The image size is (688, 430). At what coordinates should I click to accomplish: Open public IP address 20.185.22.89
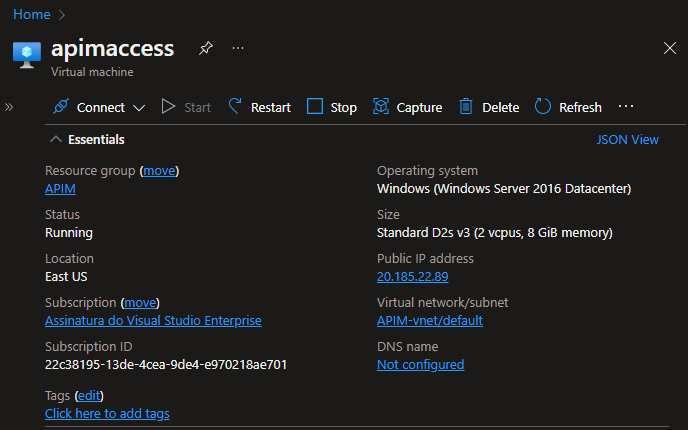coord(412,277)
